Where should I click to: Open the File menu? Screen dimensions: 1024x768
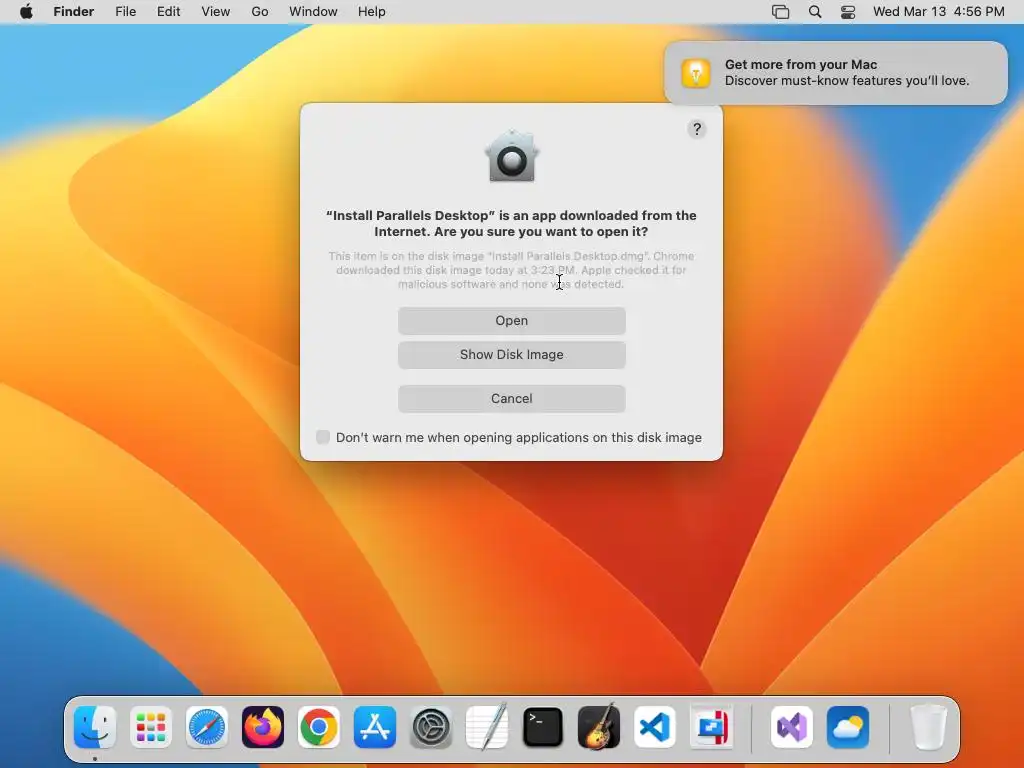pyautogui.click(x=125, y=12)
